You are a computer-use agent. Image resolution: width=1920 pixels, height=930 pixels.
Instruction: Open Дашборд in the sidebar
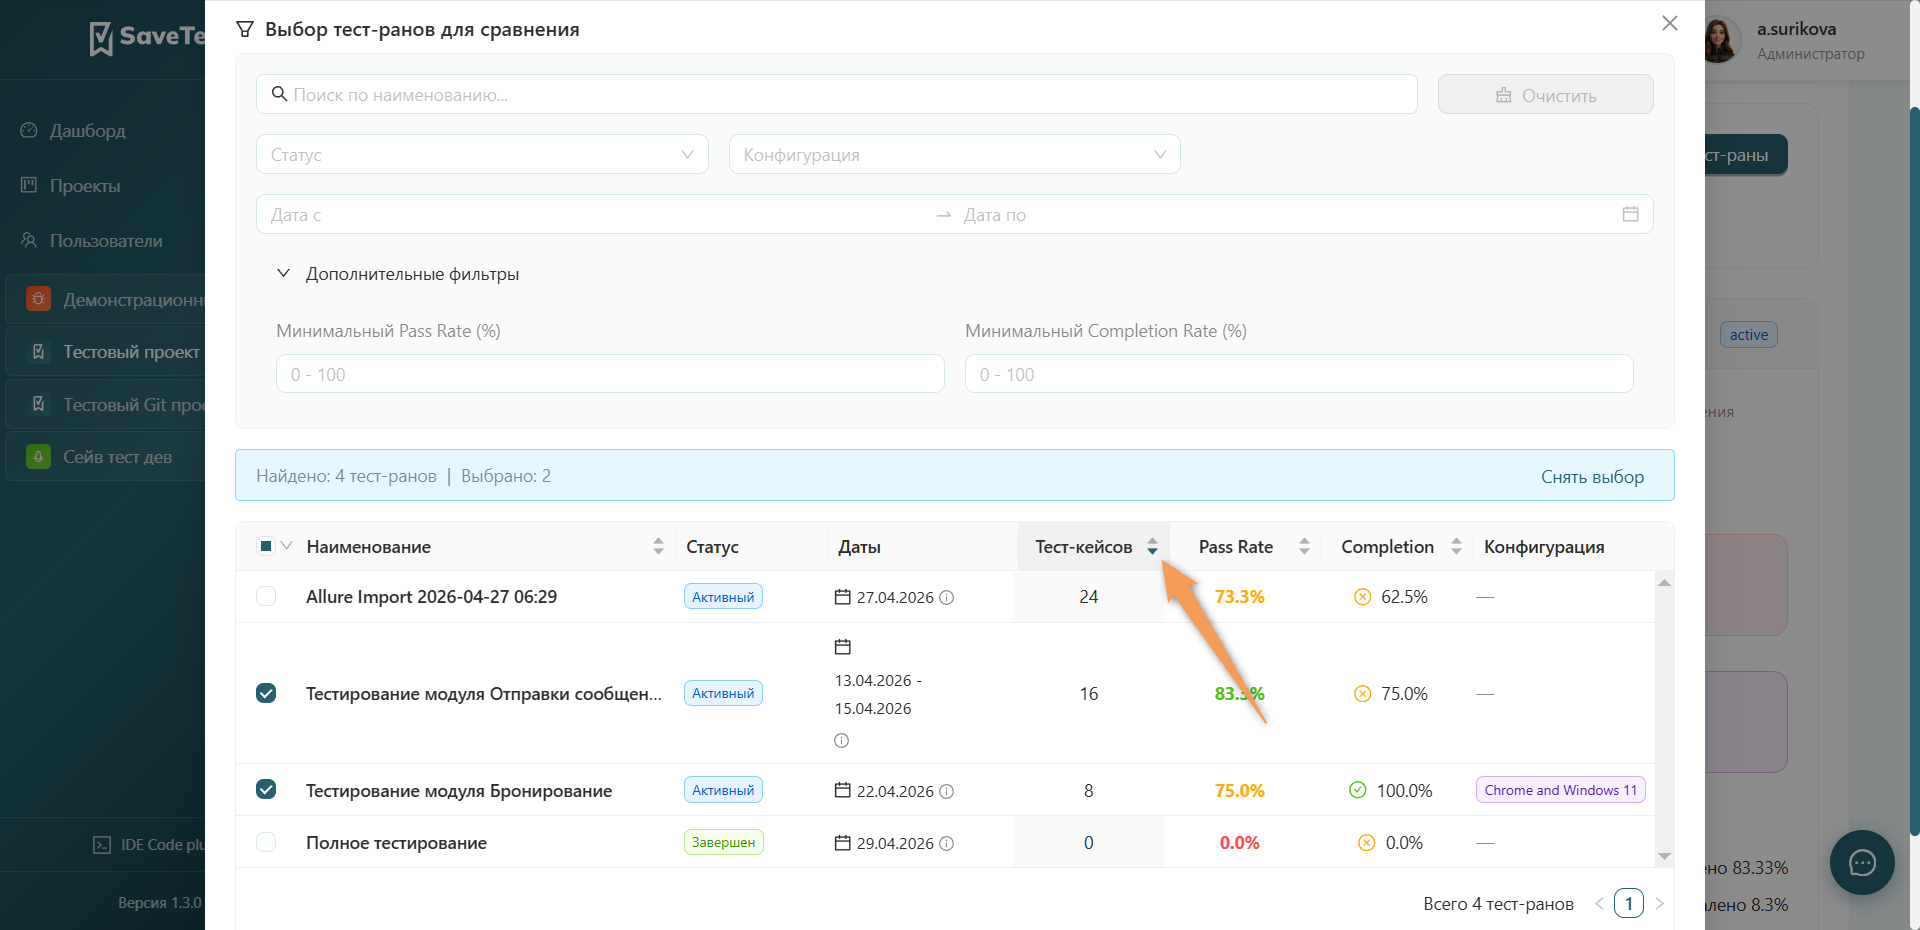click(88, 130)
